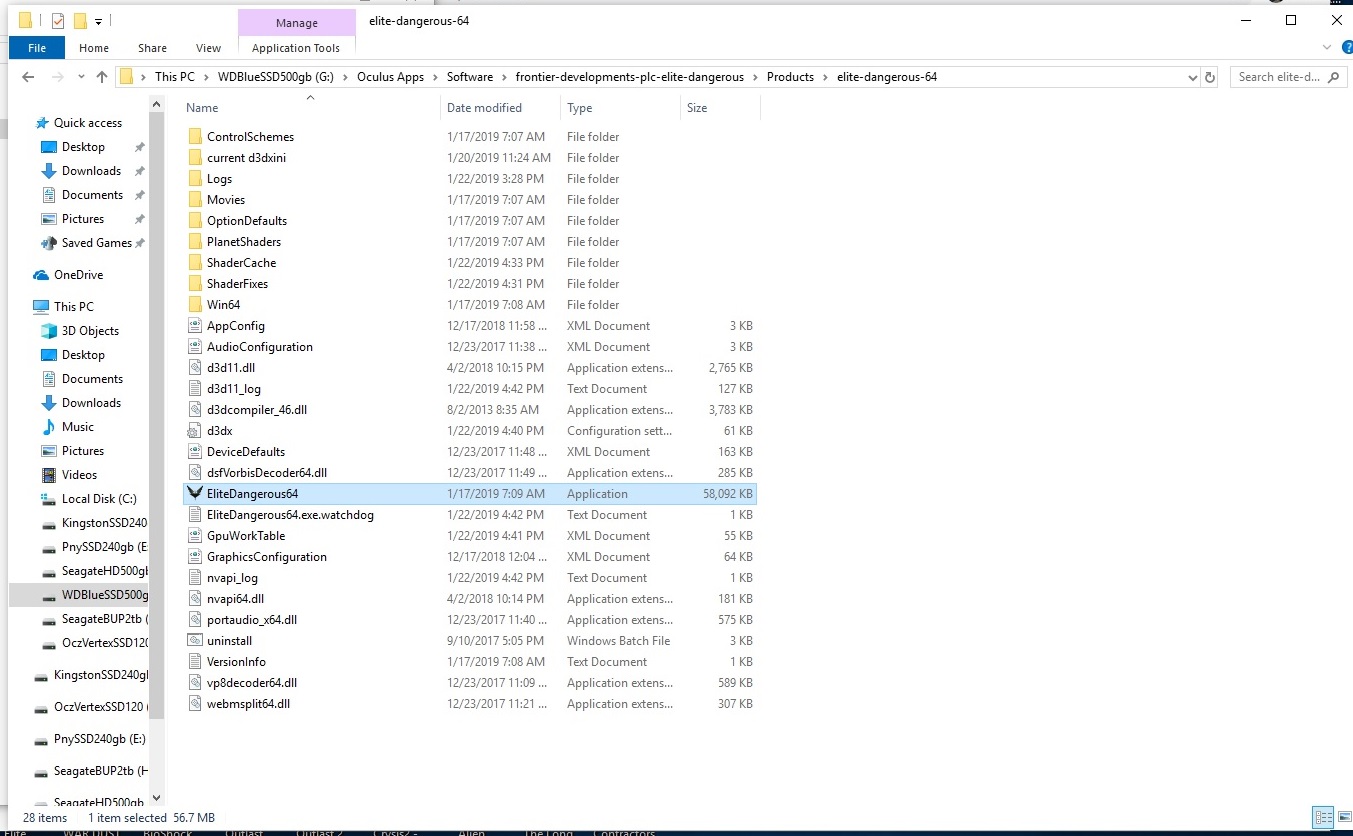Select Quick access in navigation pane
The height and width of the screenshot is (836, 1353).
88,122
